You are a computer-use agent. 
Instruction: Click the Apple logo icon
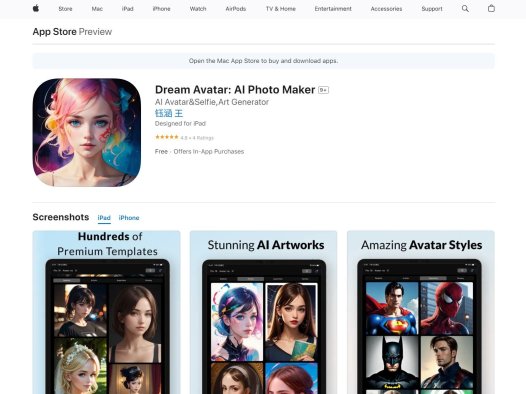[x=36, y=8]
